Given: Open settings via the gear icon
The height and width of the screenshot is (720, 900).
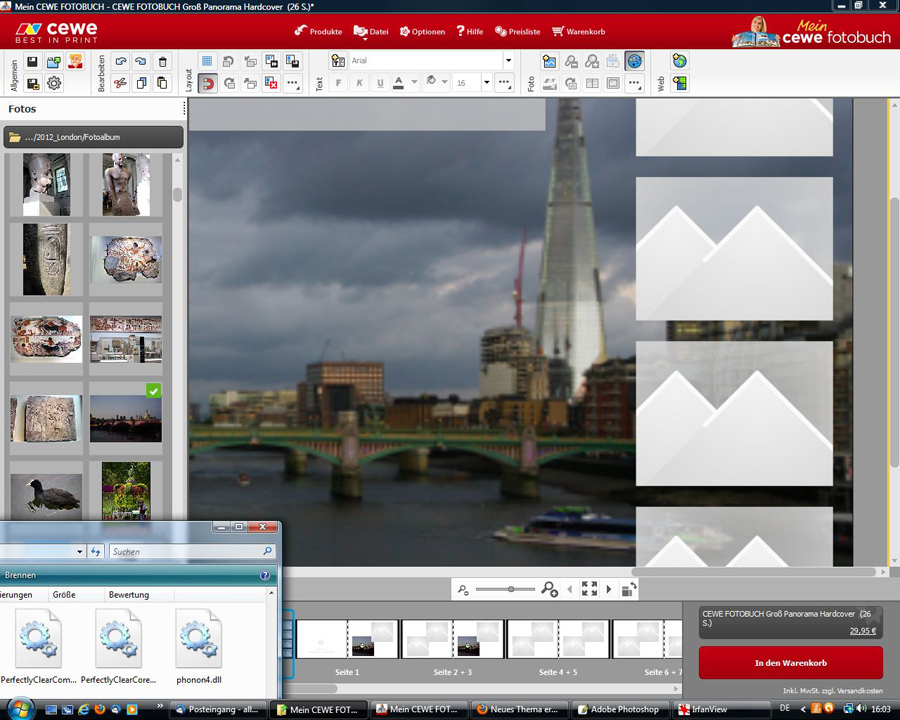Looking at the screenshot, I should (x=54, y=83).
